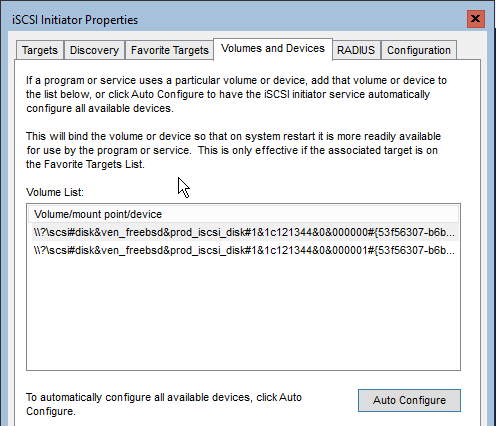496x426 pixels.
Task: Click the Volume/mount point/device column header
Action: [243, 214]
